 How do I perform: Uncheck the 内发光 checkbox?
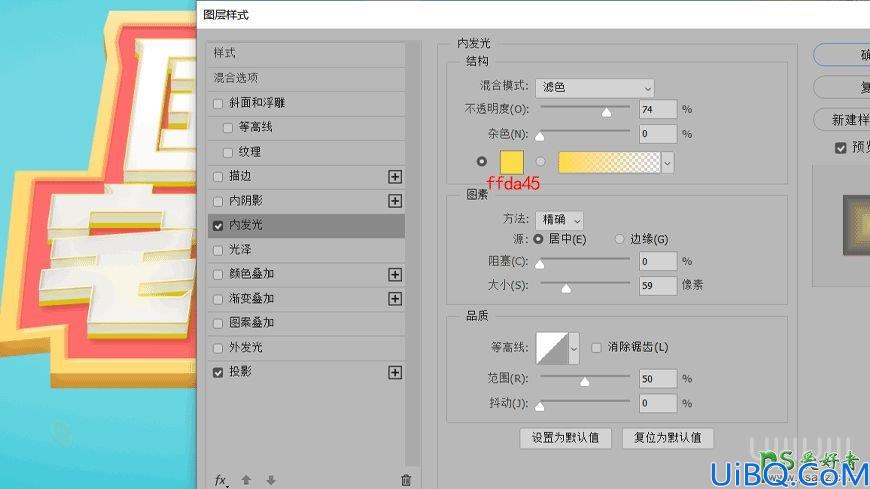[218, 226]
